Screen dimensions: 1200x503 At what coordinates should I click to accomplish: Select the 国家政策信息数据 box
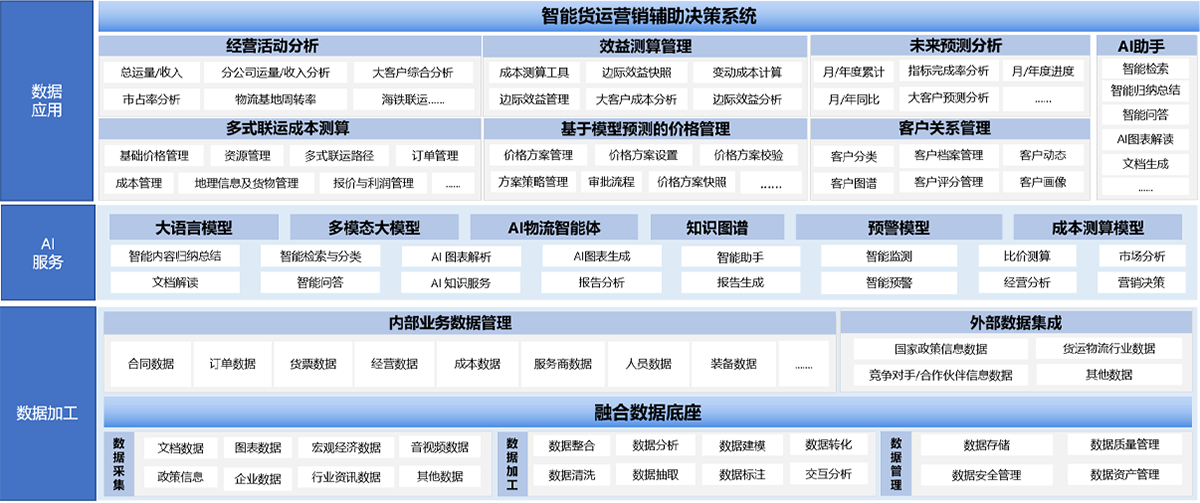(x=940, y=349)
